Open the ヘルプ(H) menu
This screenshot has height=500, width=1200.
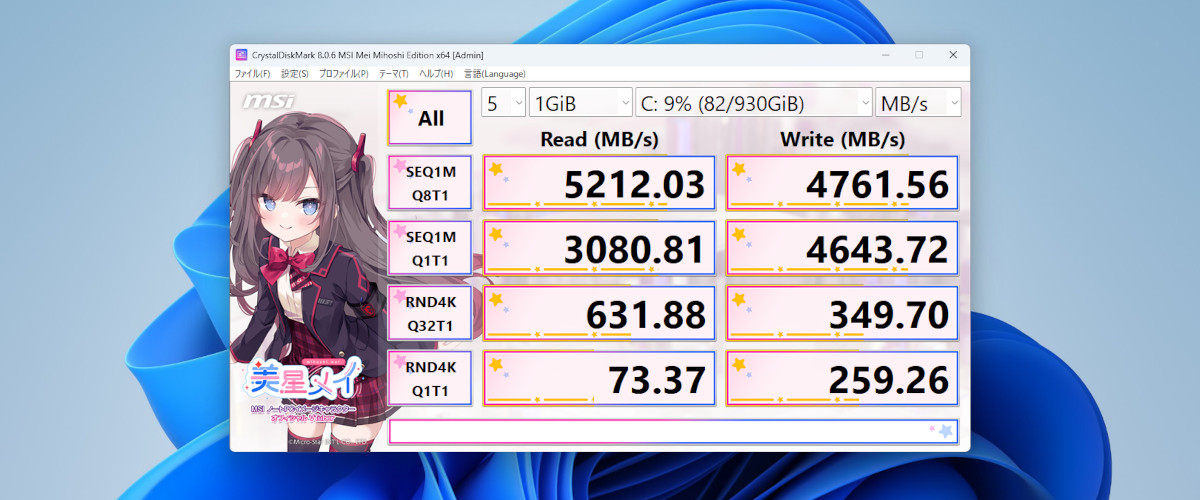[436, 73]
